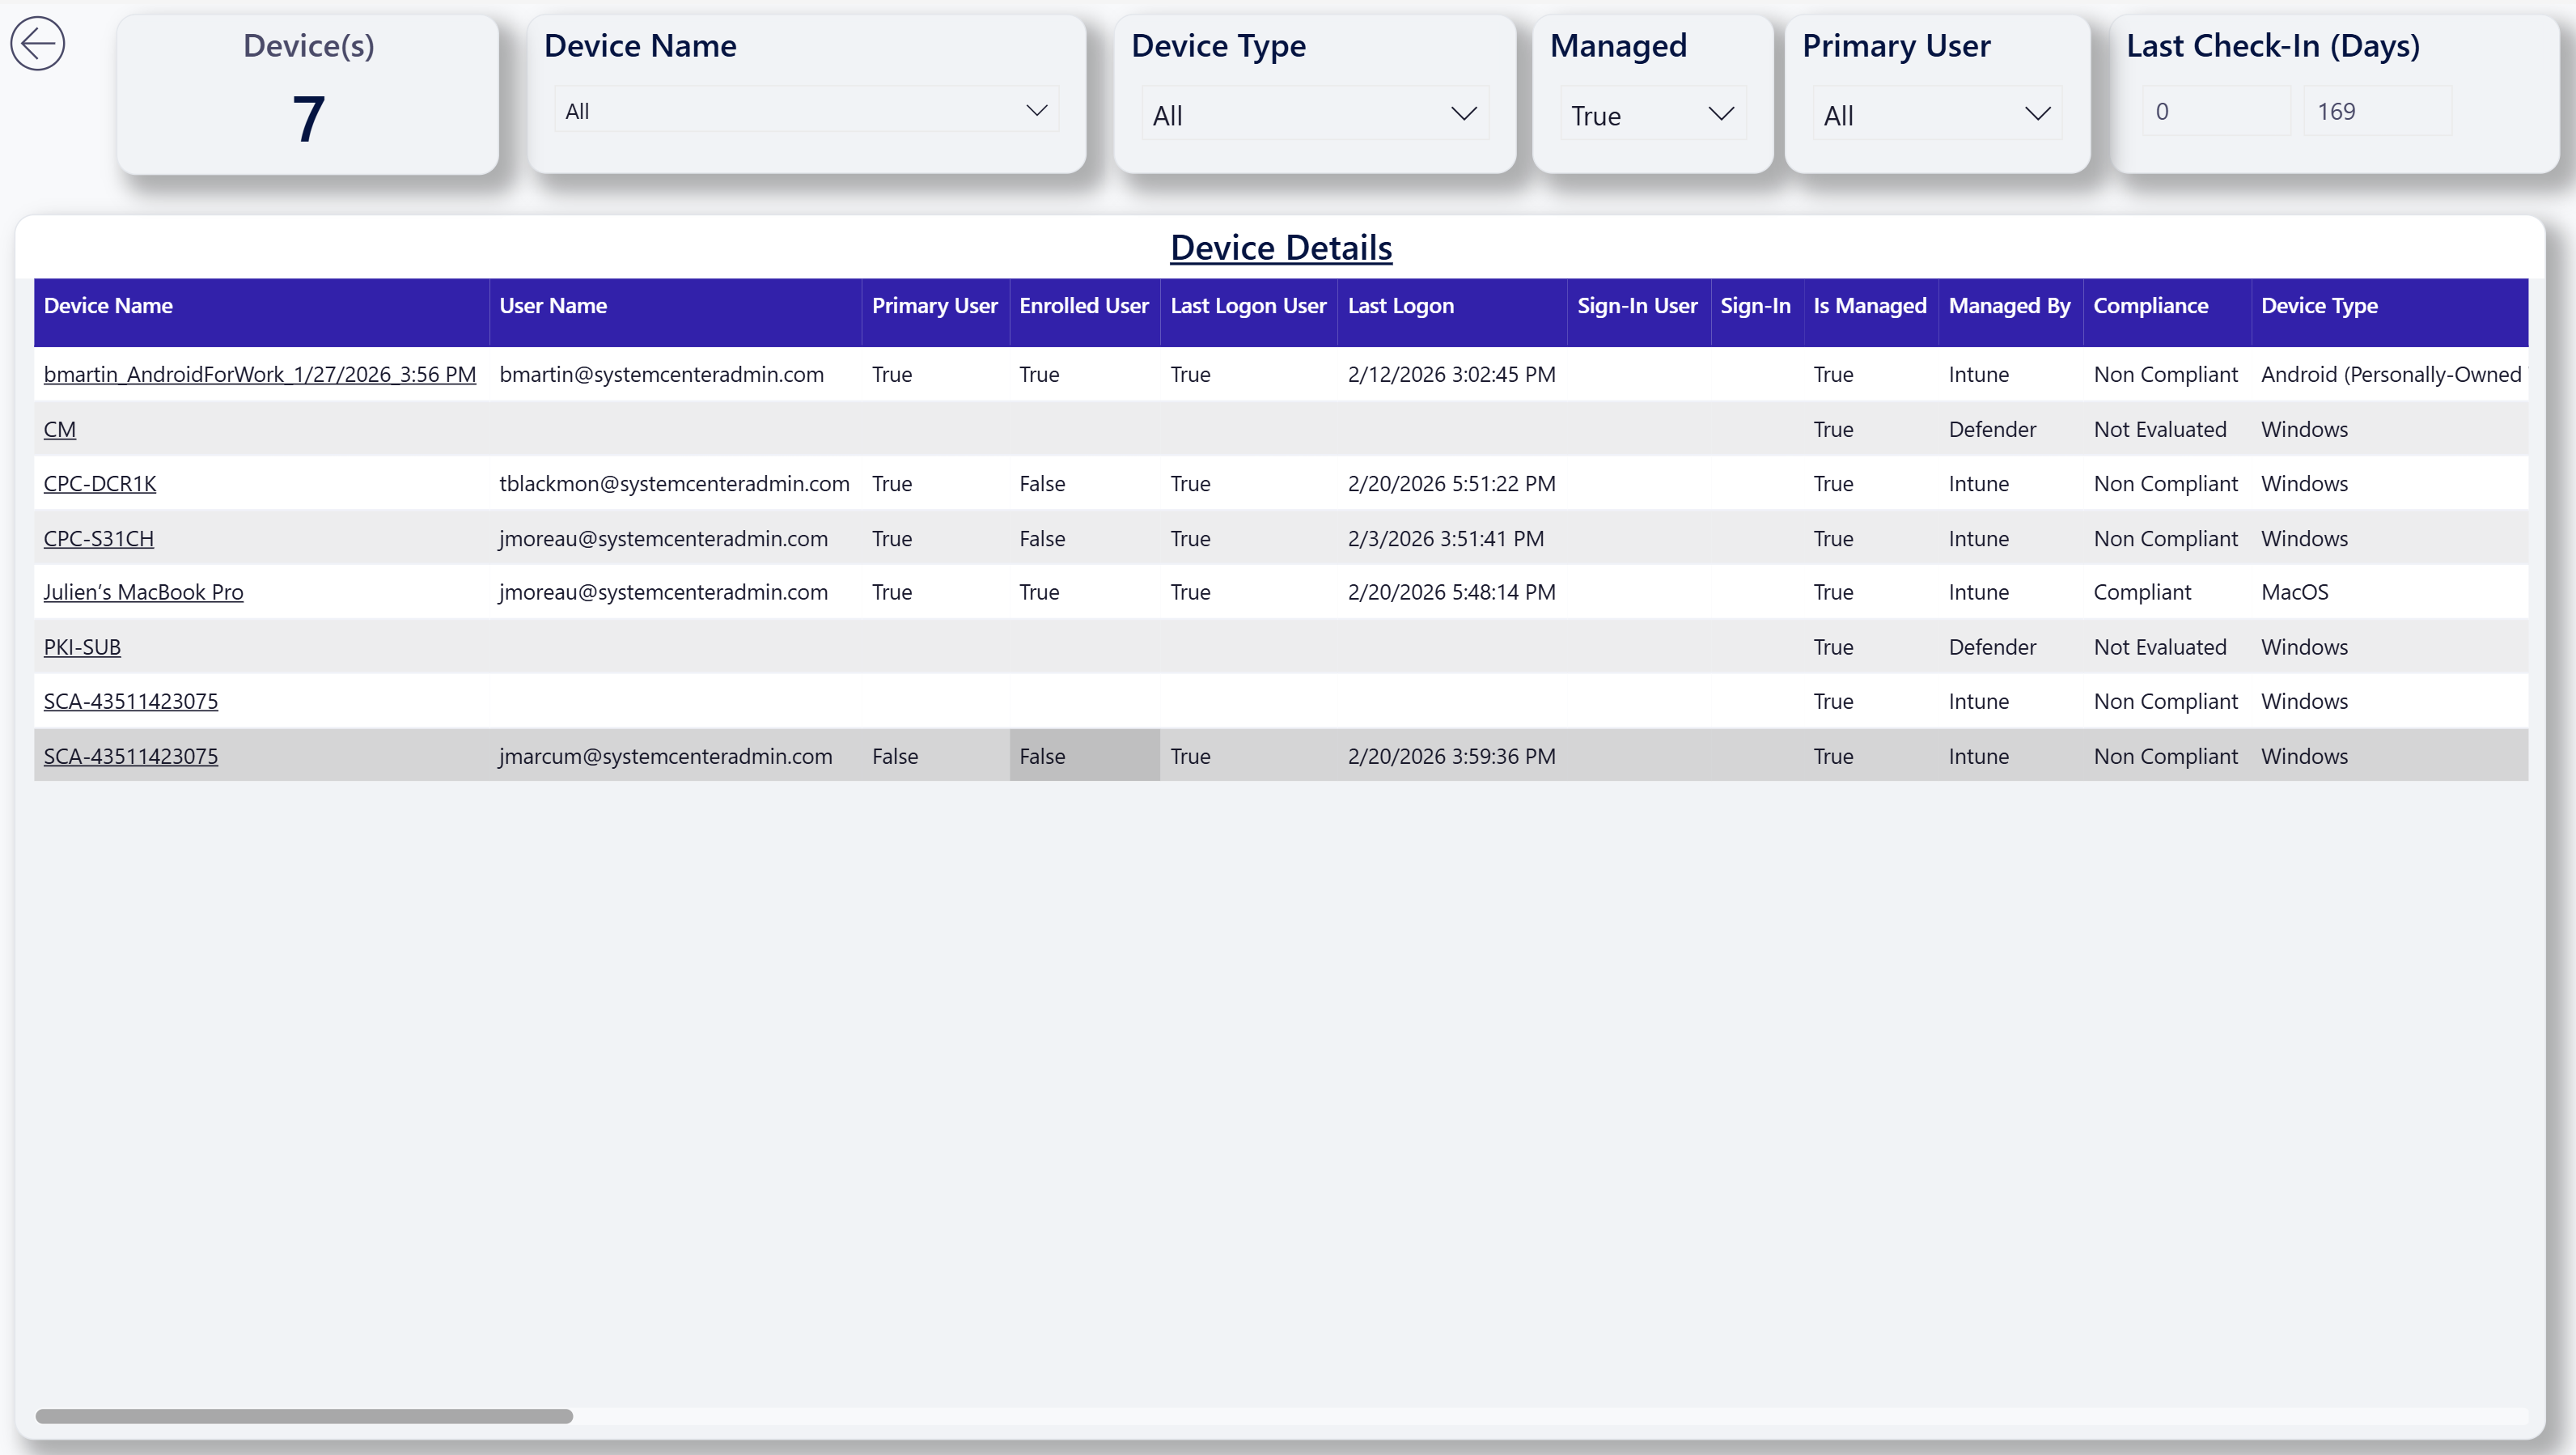Expand the Primary User dropdown
The width and height of the screenshot is (2576, 1455).
point(1936,115)
